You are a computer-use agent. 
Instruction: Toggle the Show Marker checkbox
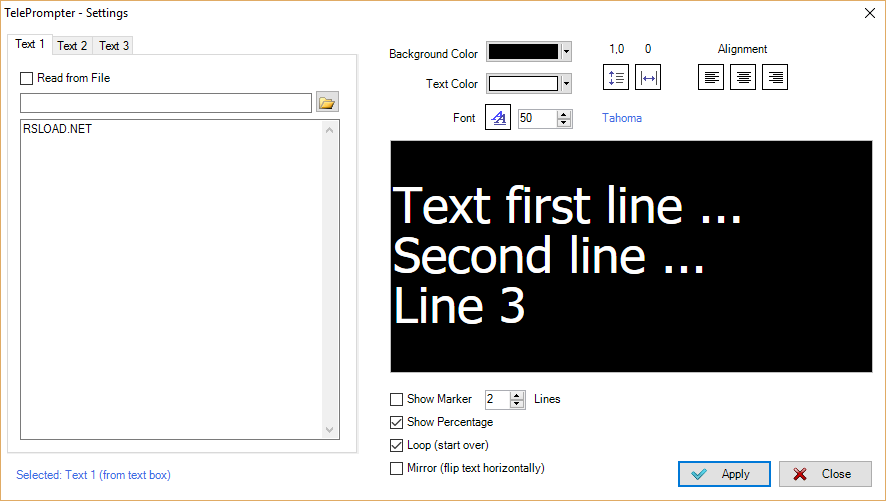pyautogui.click(x=396, y=400)
